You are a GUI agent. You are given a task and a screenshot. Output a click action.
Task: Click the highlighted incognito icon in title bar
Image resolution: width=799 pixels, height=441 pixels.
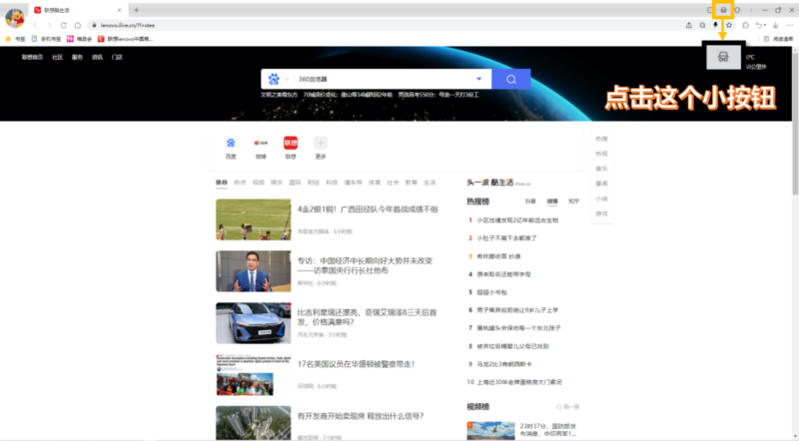click(x=723, y=9)
